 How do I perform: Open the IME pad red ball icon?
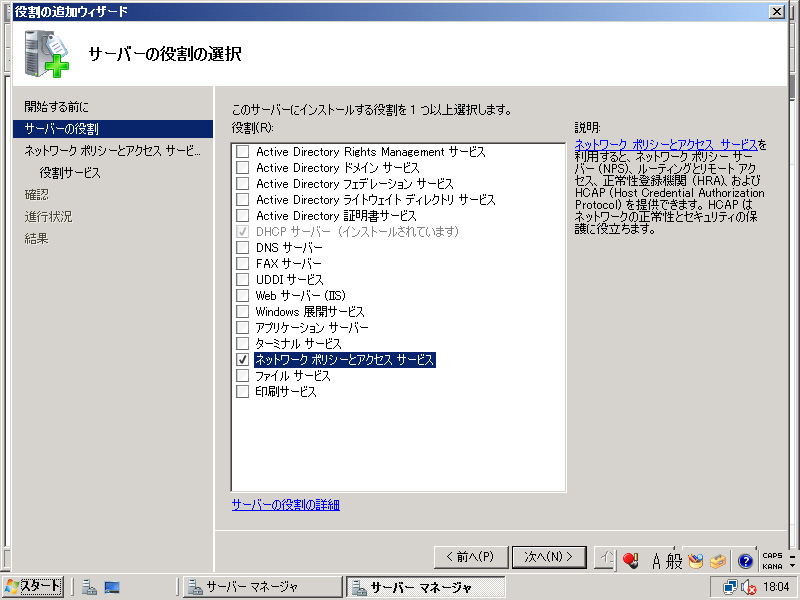[x=630, y=561]
